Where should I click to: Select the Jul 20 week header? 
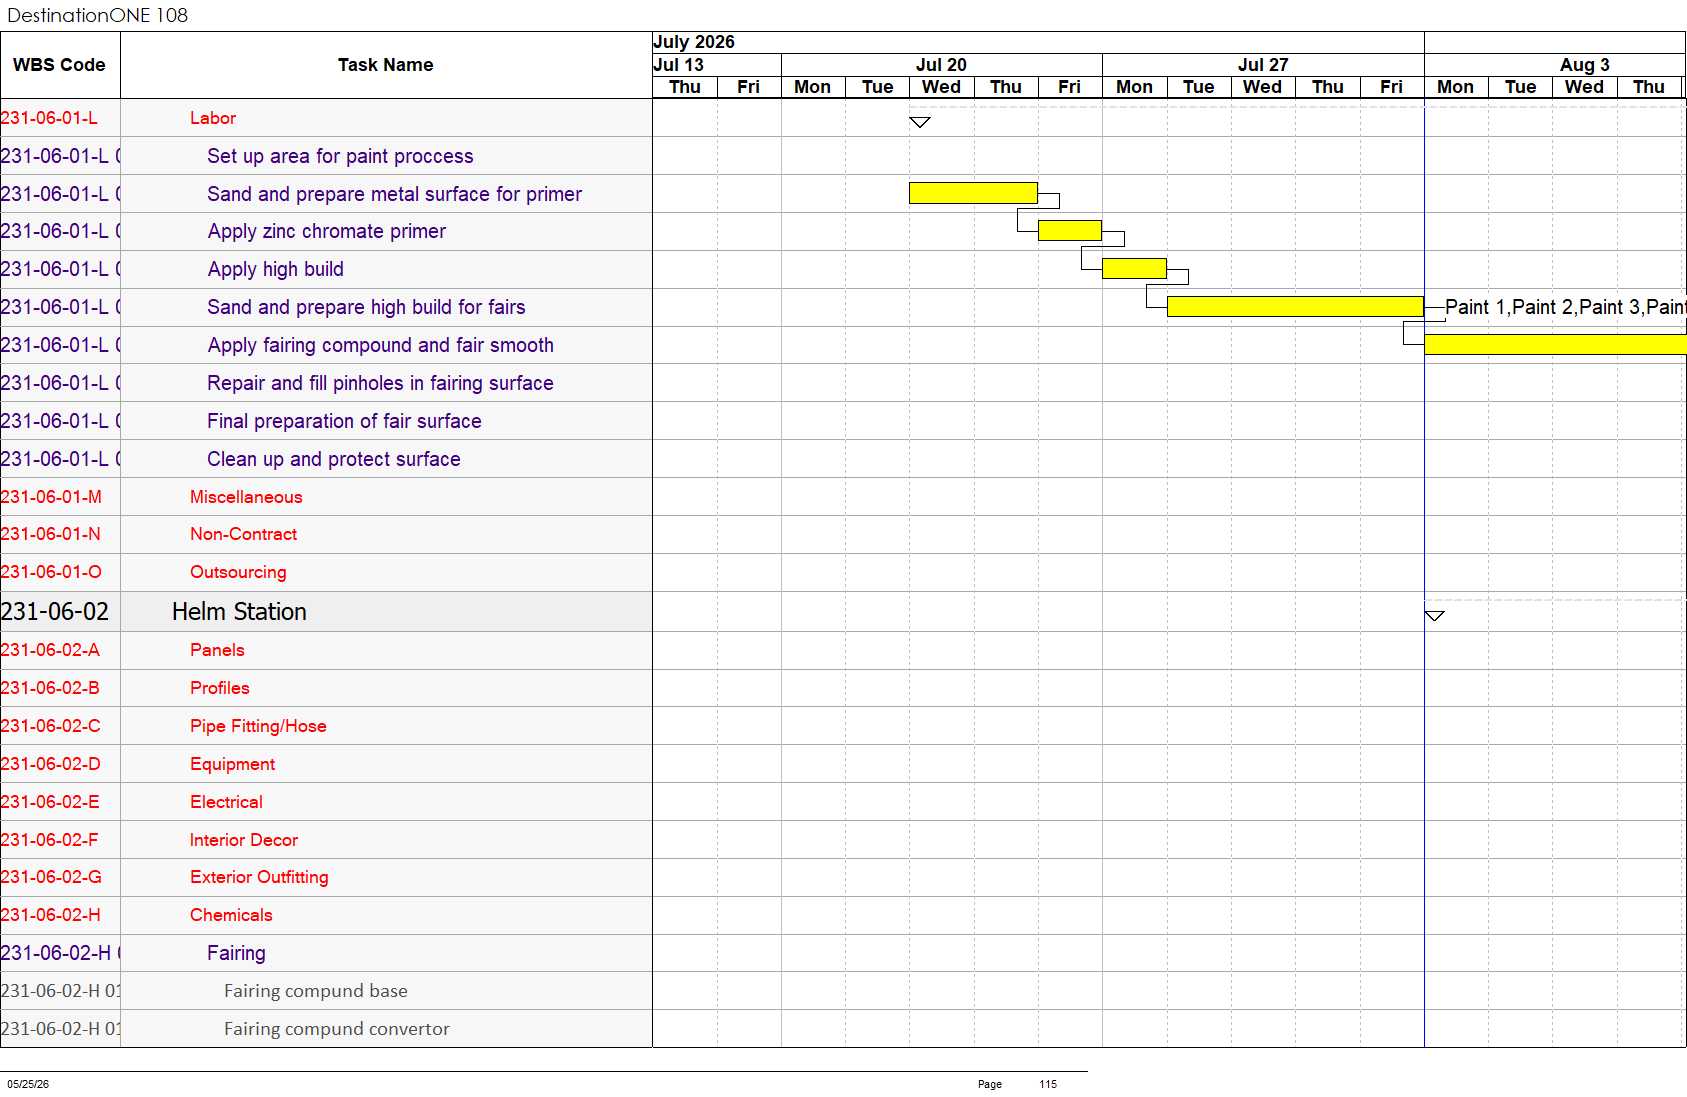click(941, 64)
